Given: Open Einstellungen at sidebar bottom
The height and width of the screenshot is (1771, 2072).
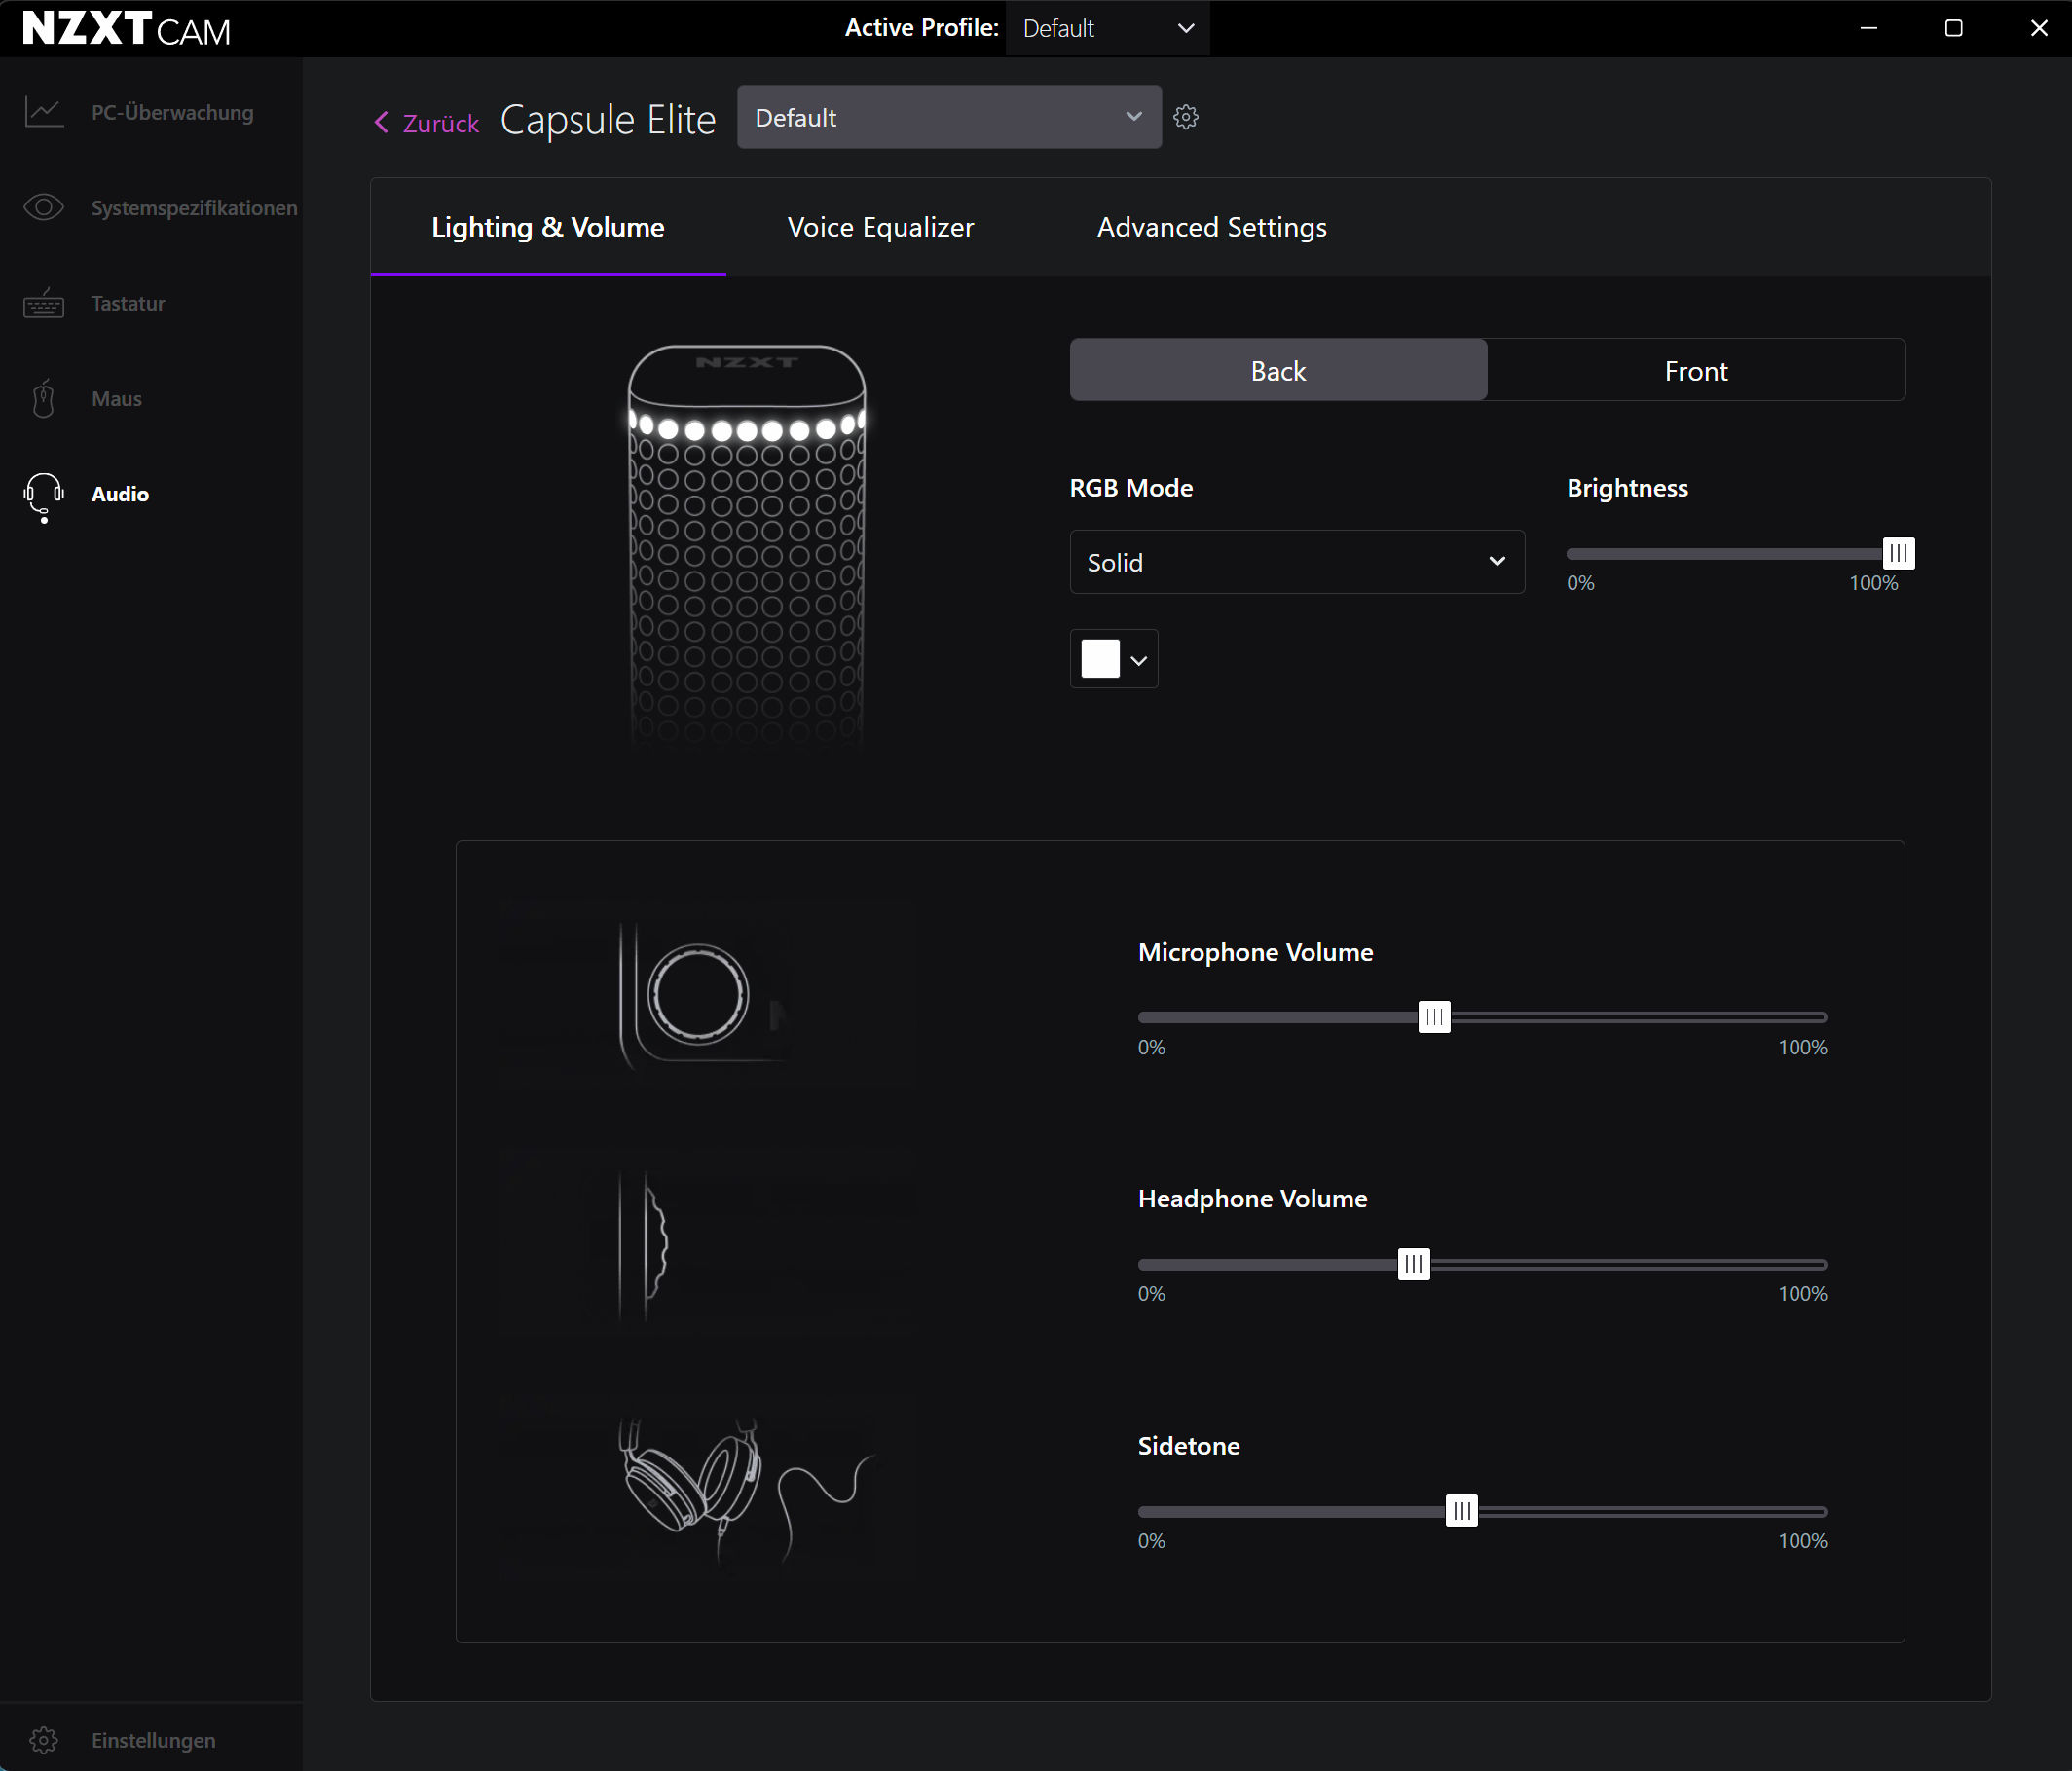Looking at the screenshot, I should [153, 1740].
